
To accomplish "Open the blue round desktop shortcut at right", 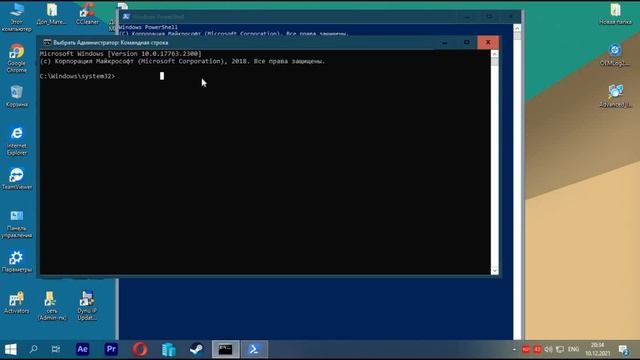I will coord(615,55).
